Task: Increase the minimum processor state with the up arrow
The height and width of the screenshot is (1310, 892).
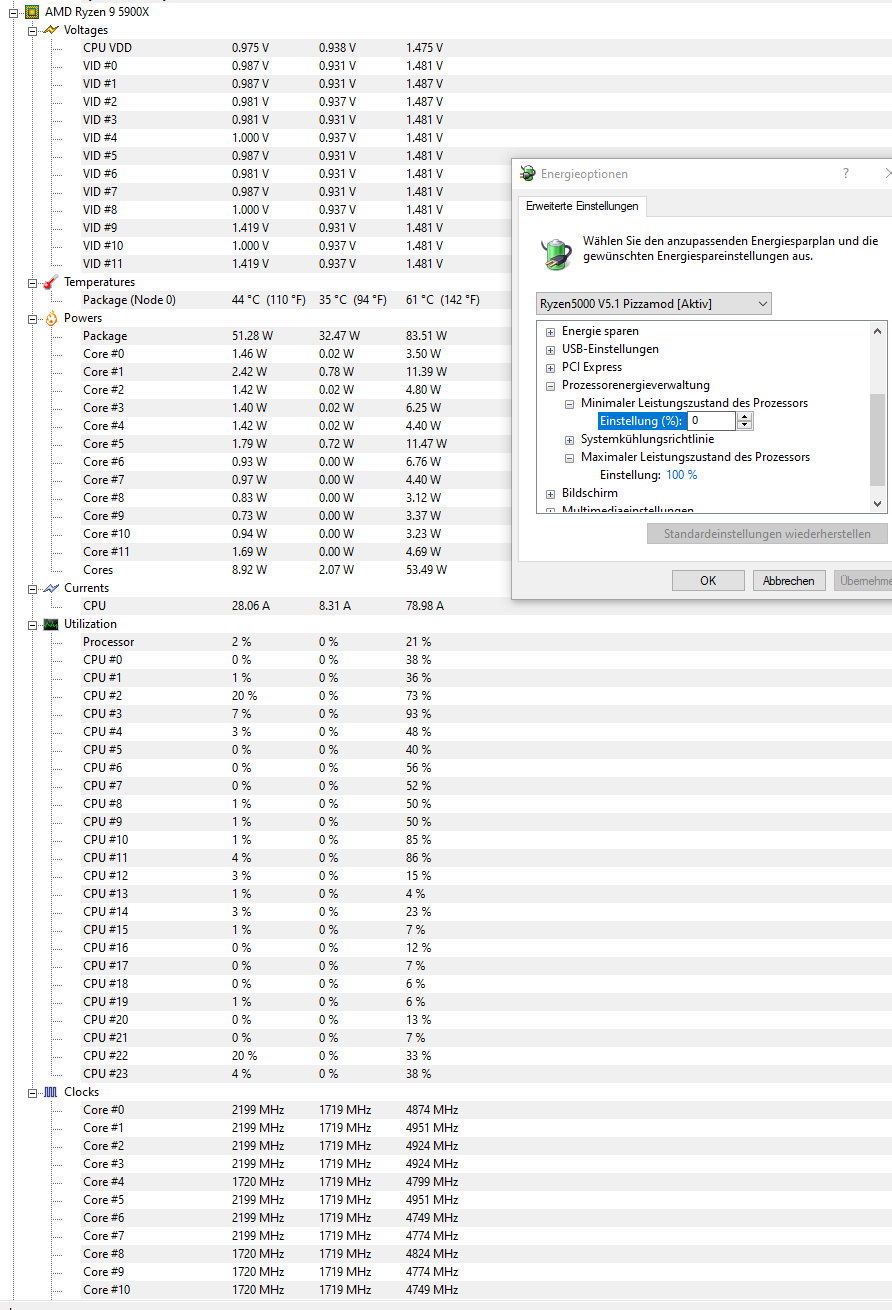Action: pos(744,417)
